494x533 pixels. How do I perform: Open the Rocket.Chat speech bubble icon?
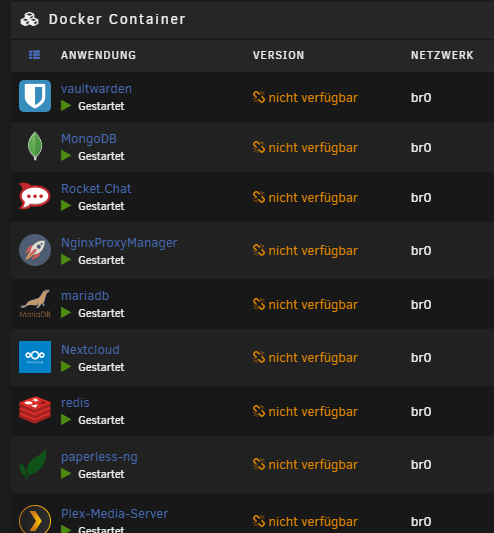tap(35, 196)
